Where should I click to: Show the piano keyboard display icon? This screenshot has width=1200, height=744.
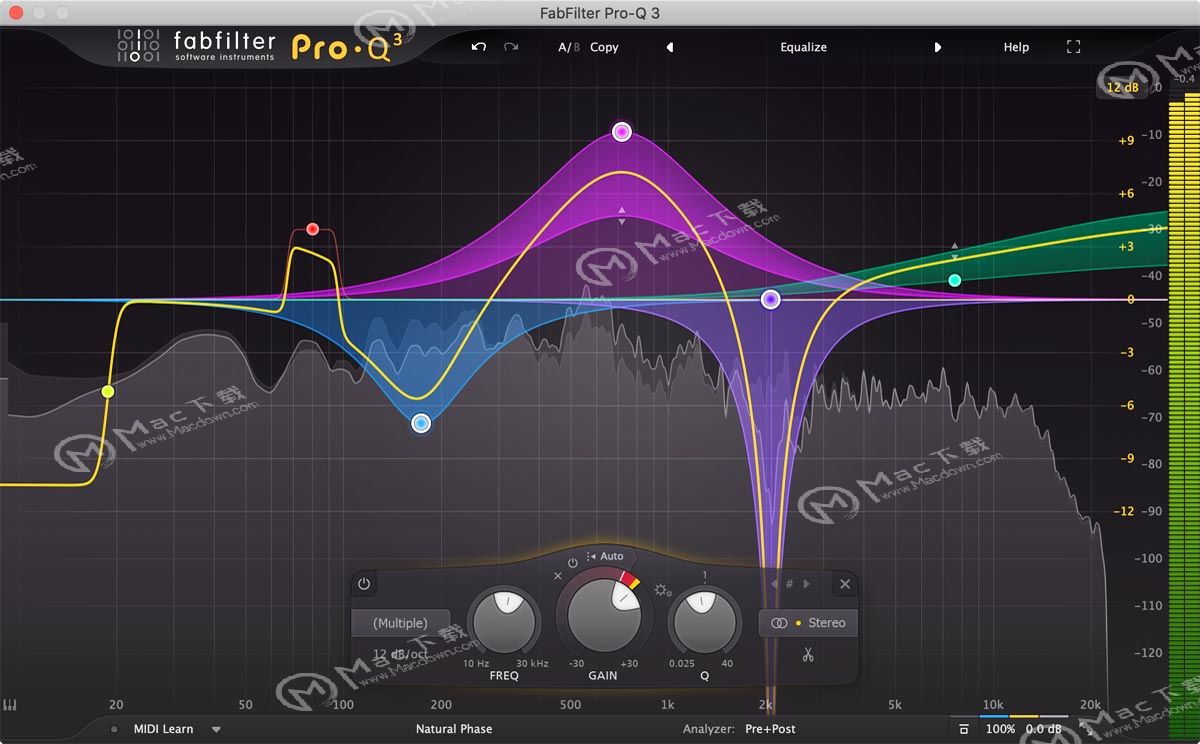[x=11, y=705]
